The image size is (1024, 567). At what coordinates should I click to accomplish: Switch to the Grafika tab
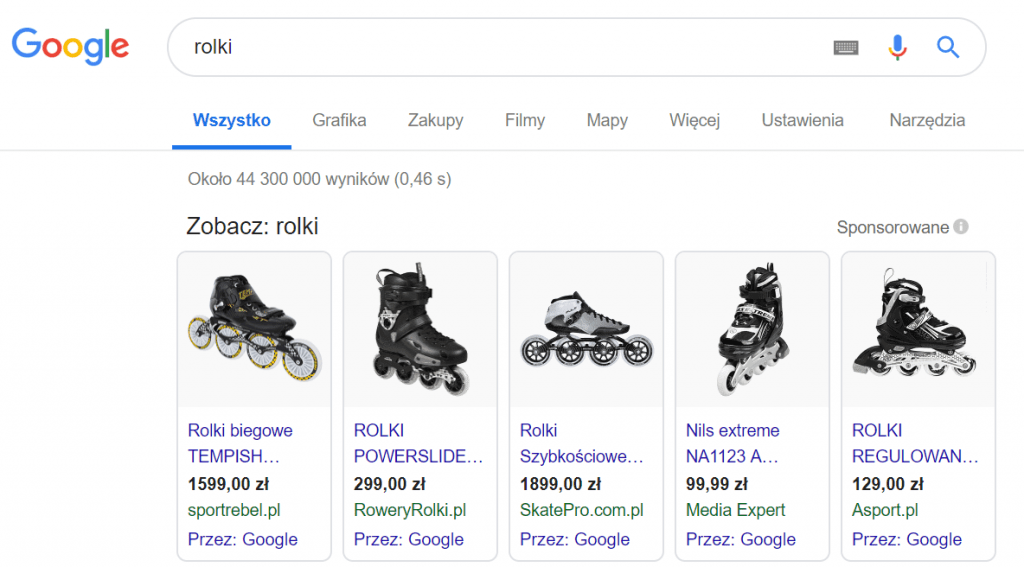(339, 120)
